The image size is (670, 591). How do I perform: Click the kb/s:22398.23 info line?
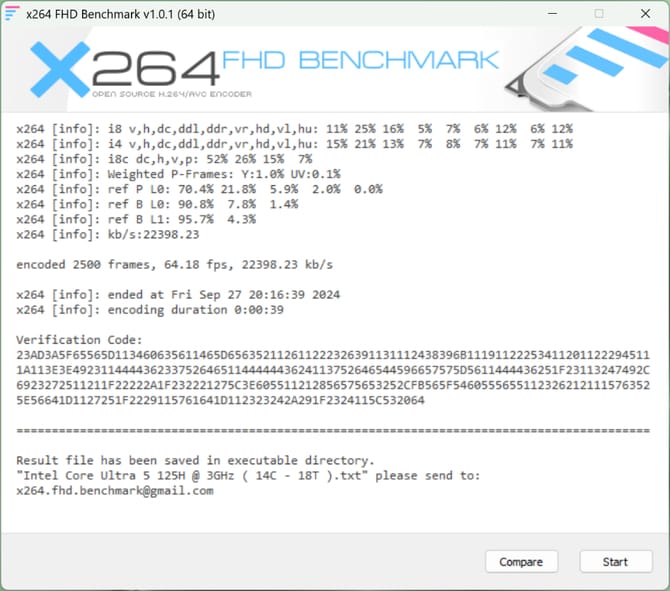(x=108, y=234)
